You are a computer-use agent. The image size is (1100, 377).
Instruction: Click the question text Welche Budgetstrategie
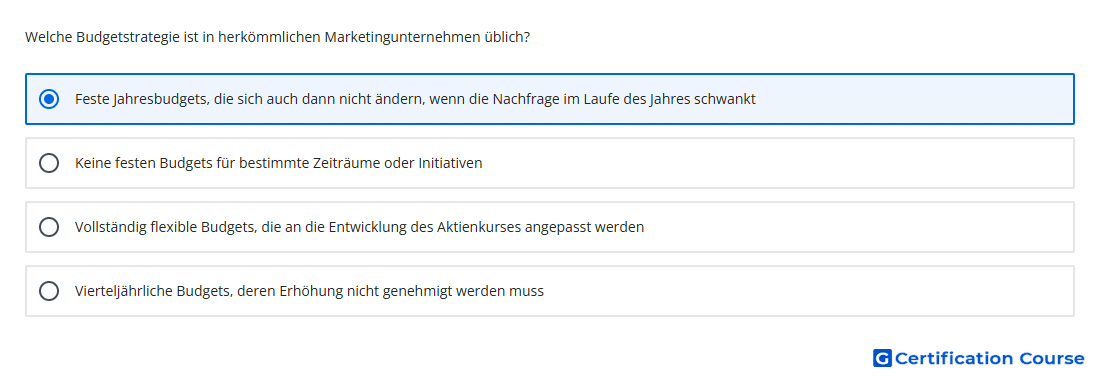277,37
